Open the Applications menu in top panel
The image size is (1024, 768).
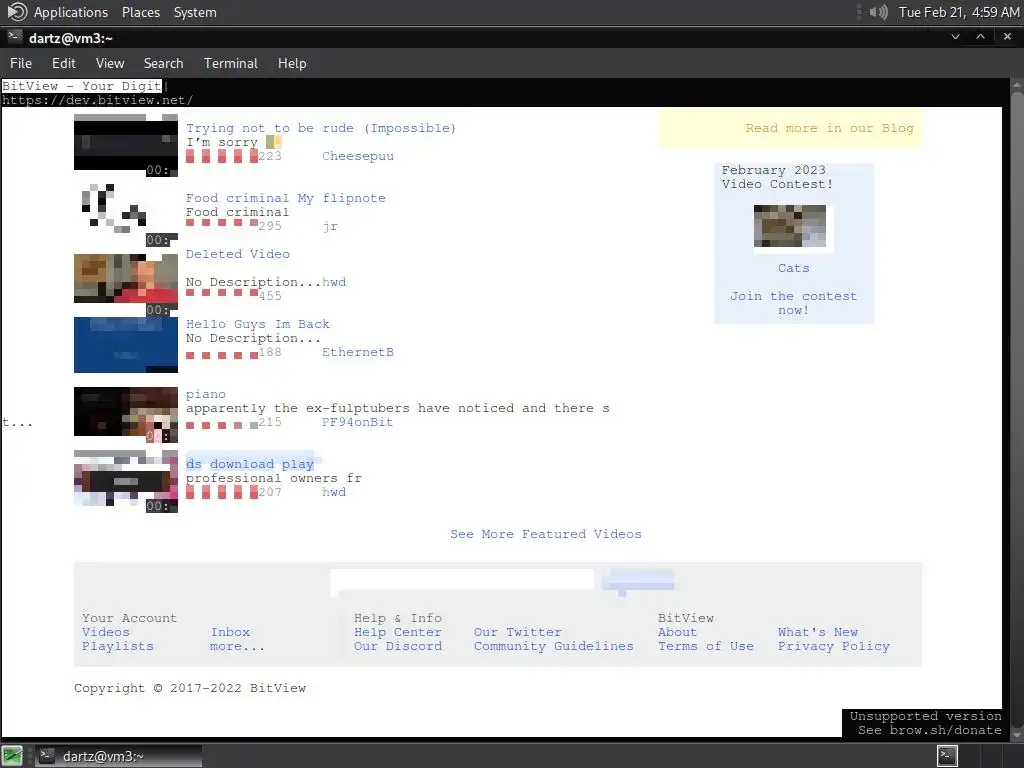pos(71,12)
